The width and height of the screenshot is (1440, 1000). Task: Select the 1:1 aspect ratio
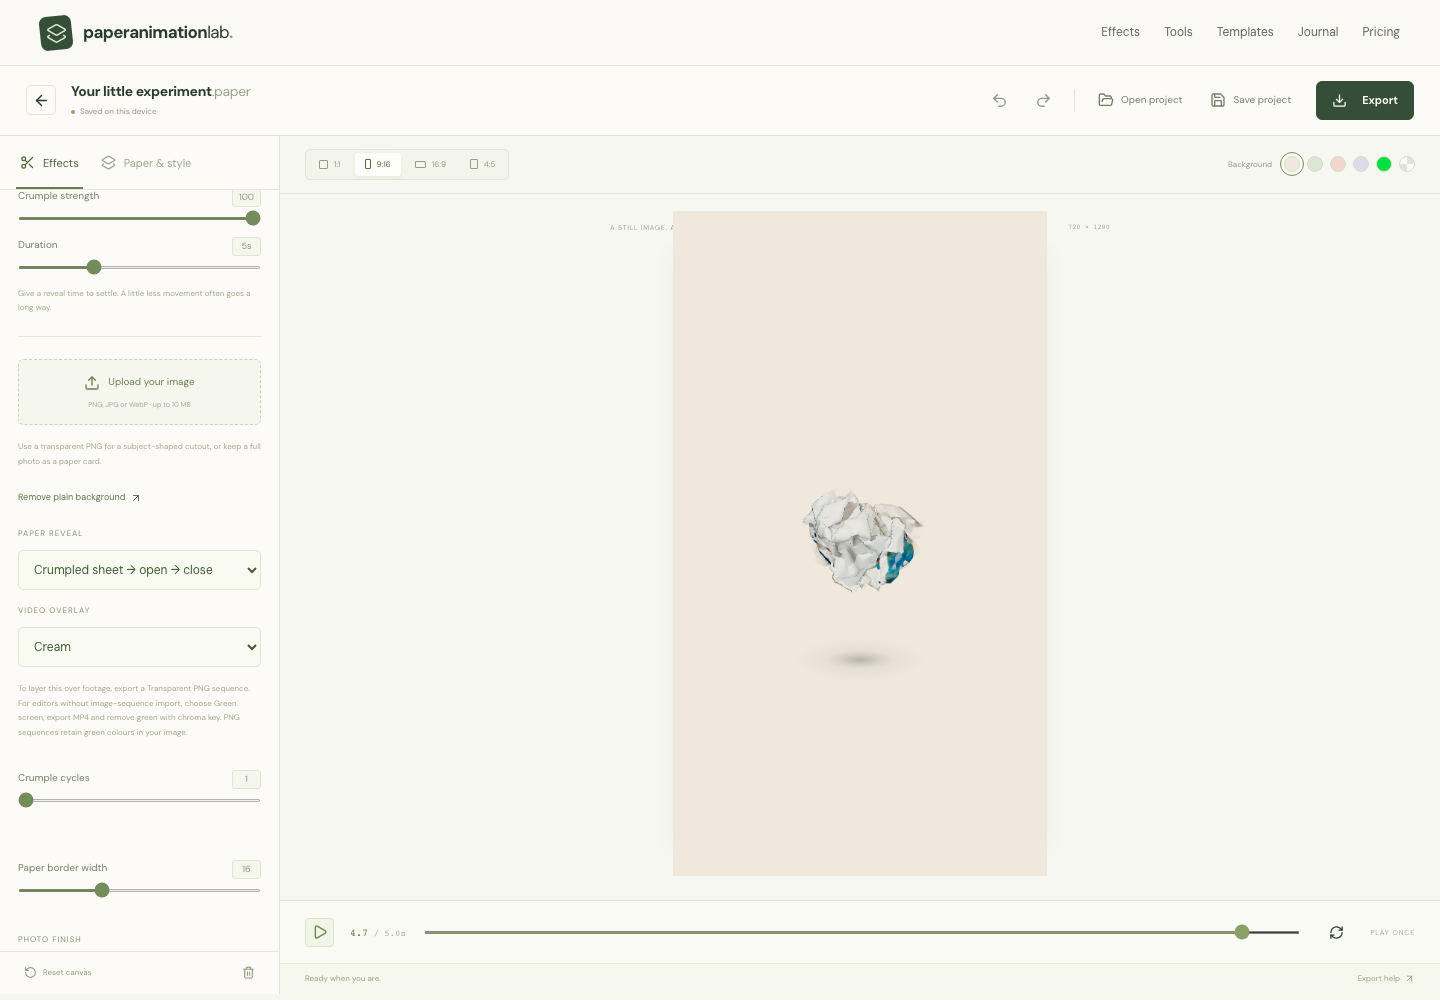330,164
